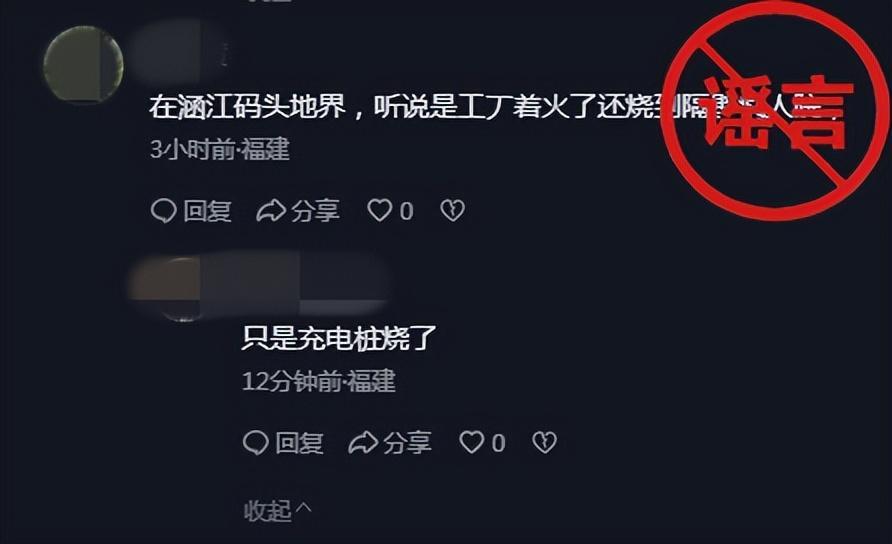Dislike the first comment with broken heart
This screenshot has width=892, height=544.
[x=452, y=211]
